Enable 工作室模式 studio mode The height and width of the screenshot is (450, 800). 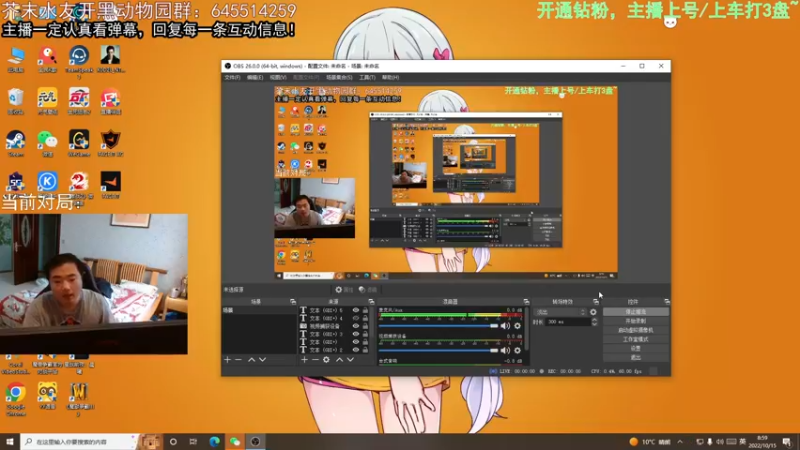[636, 339]
